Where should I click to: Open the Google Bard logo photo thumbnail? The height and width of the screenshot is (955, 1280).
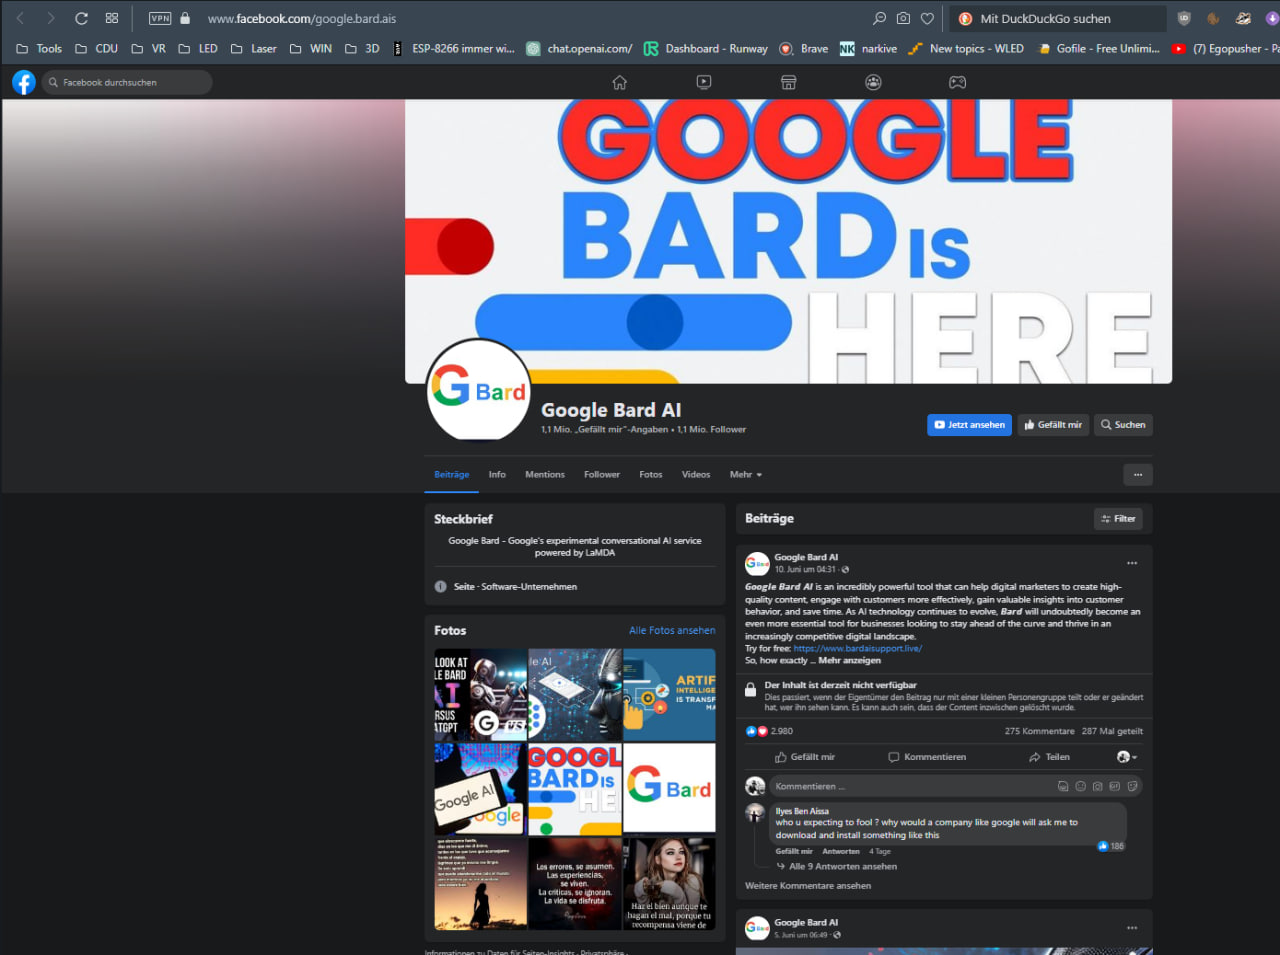click(669, 788)
